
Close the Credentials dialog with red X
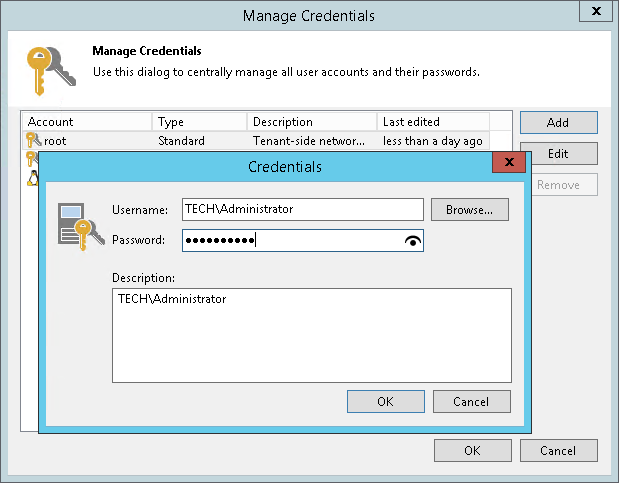[510, 162]
